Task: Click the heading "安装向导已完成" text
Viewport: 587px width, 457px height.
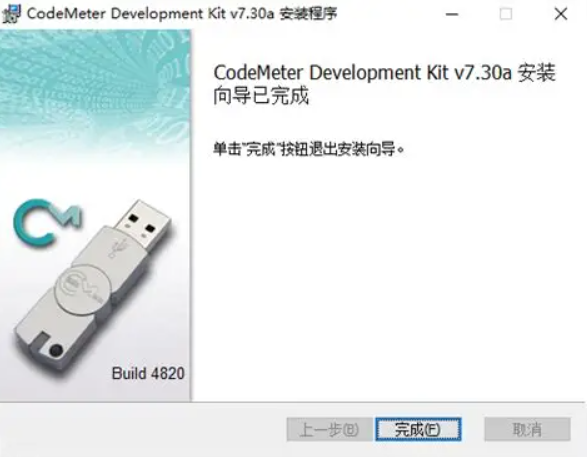Action: [x=384, y=84]
